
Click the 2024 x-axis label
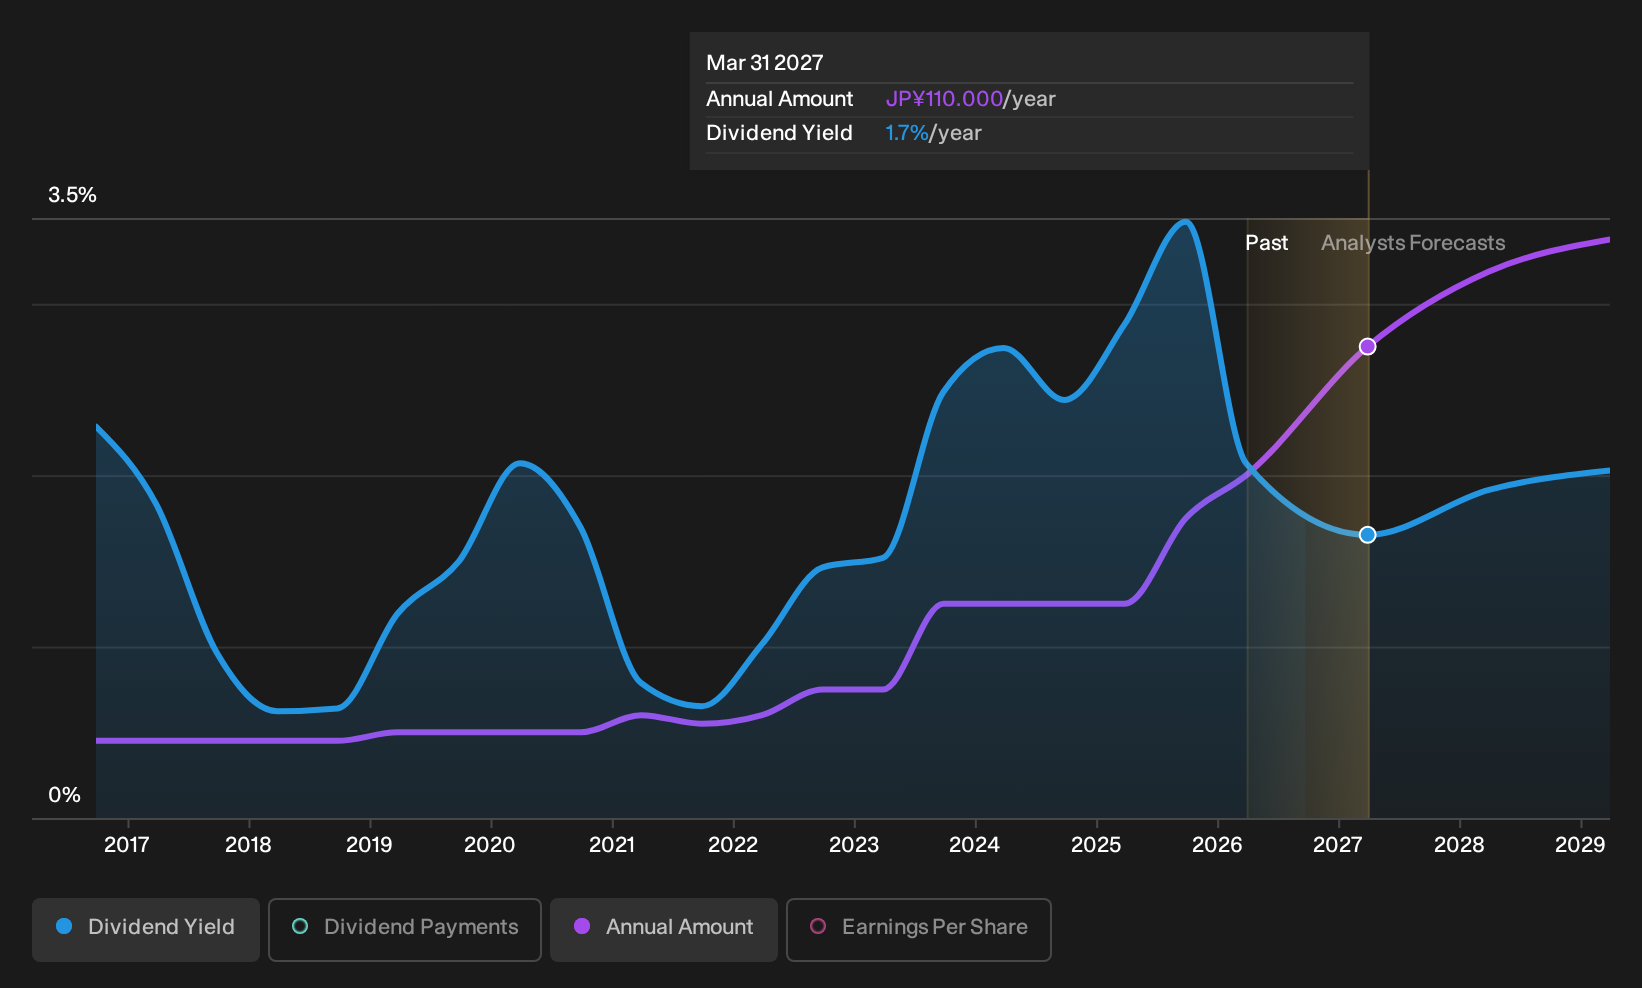(975, 845)
